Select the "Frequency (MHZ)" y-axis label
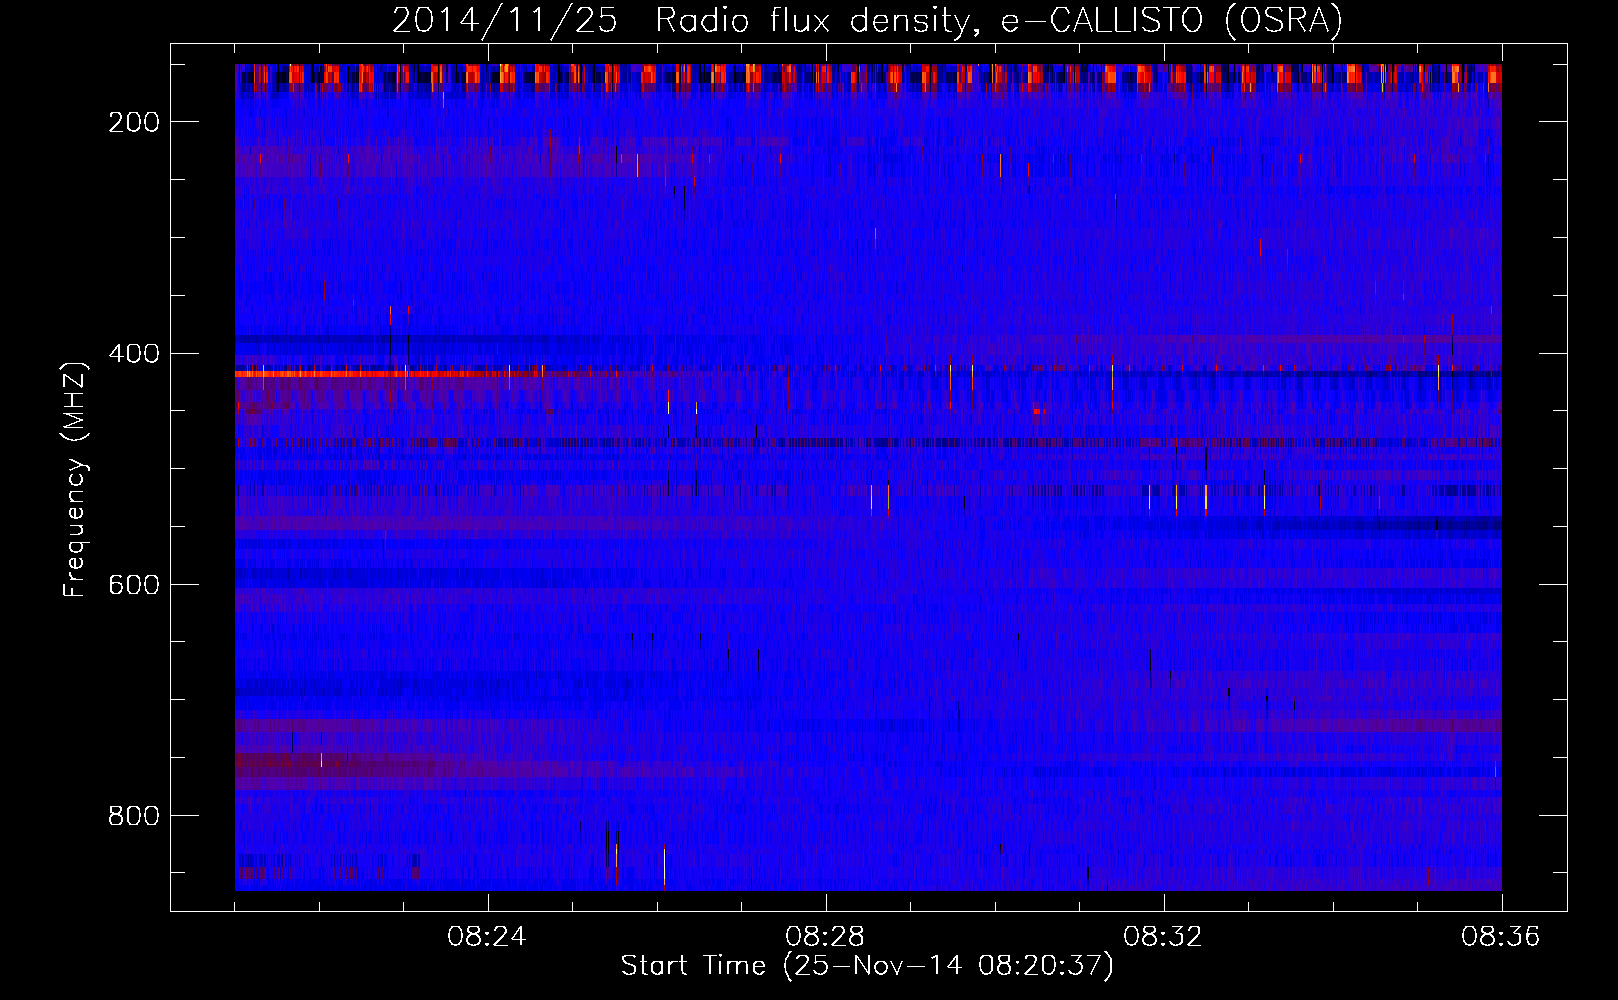The width and height of the screenshot is (1618, 1000). click(x=75, y=479)
